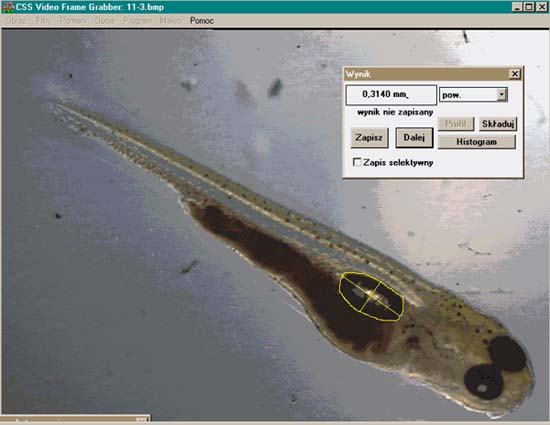550x425 pixels.
Task: Open the Histogram view
Action: coord(477,142)
